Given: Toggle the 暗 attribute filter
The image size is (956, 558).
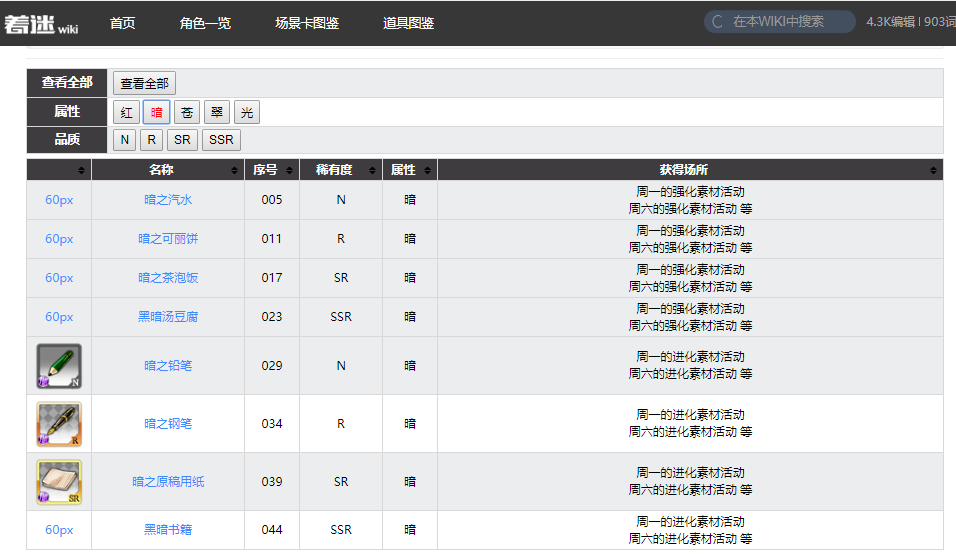Looking at the screenshot, I should click(x=157, y=112).
